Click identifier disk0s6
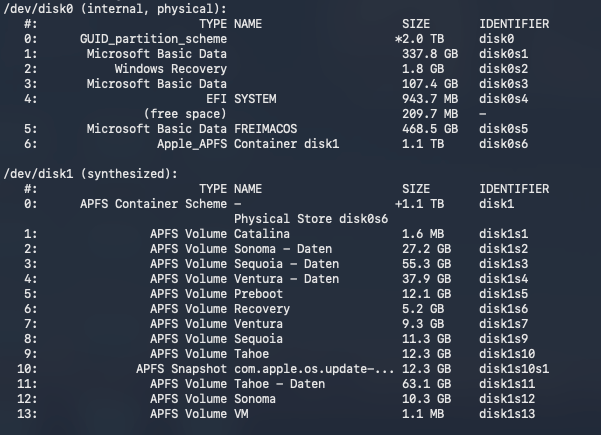 point(505,144)
